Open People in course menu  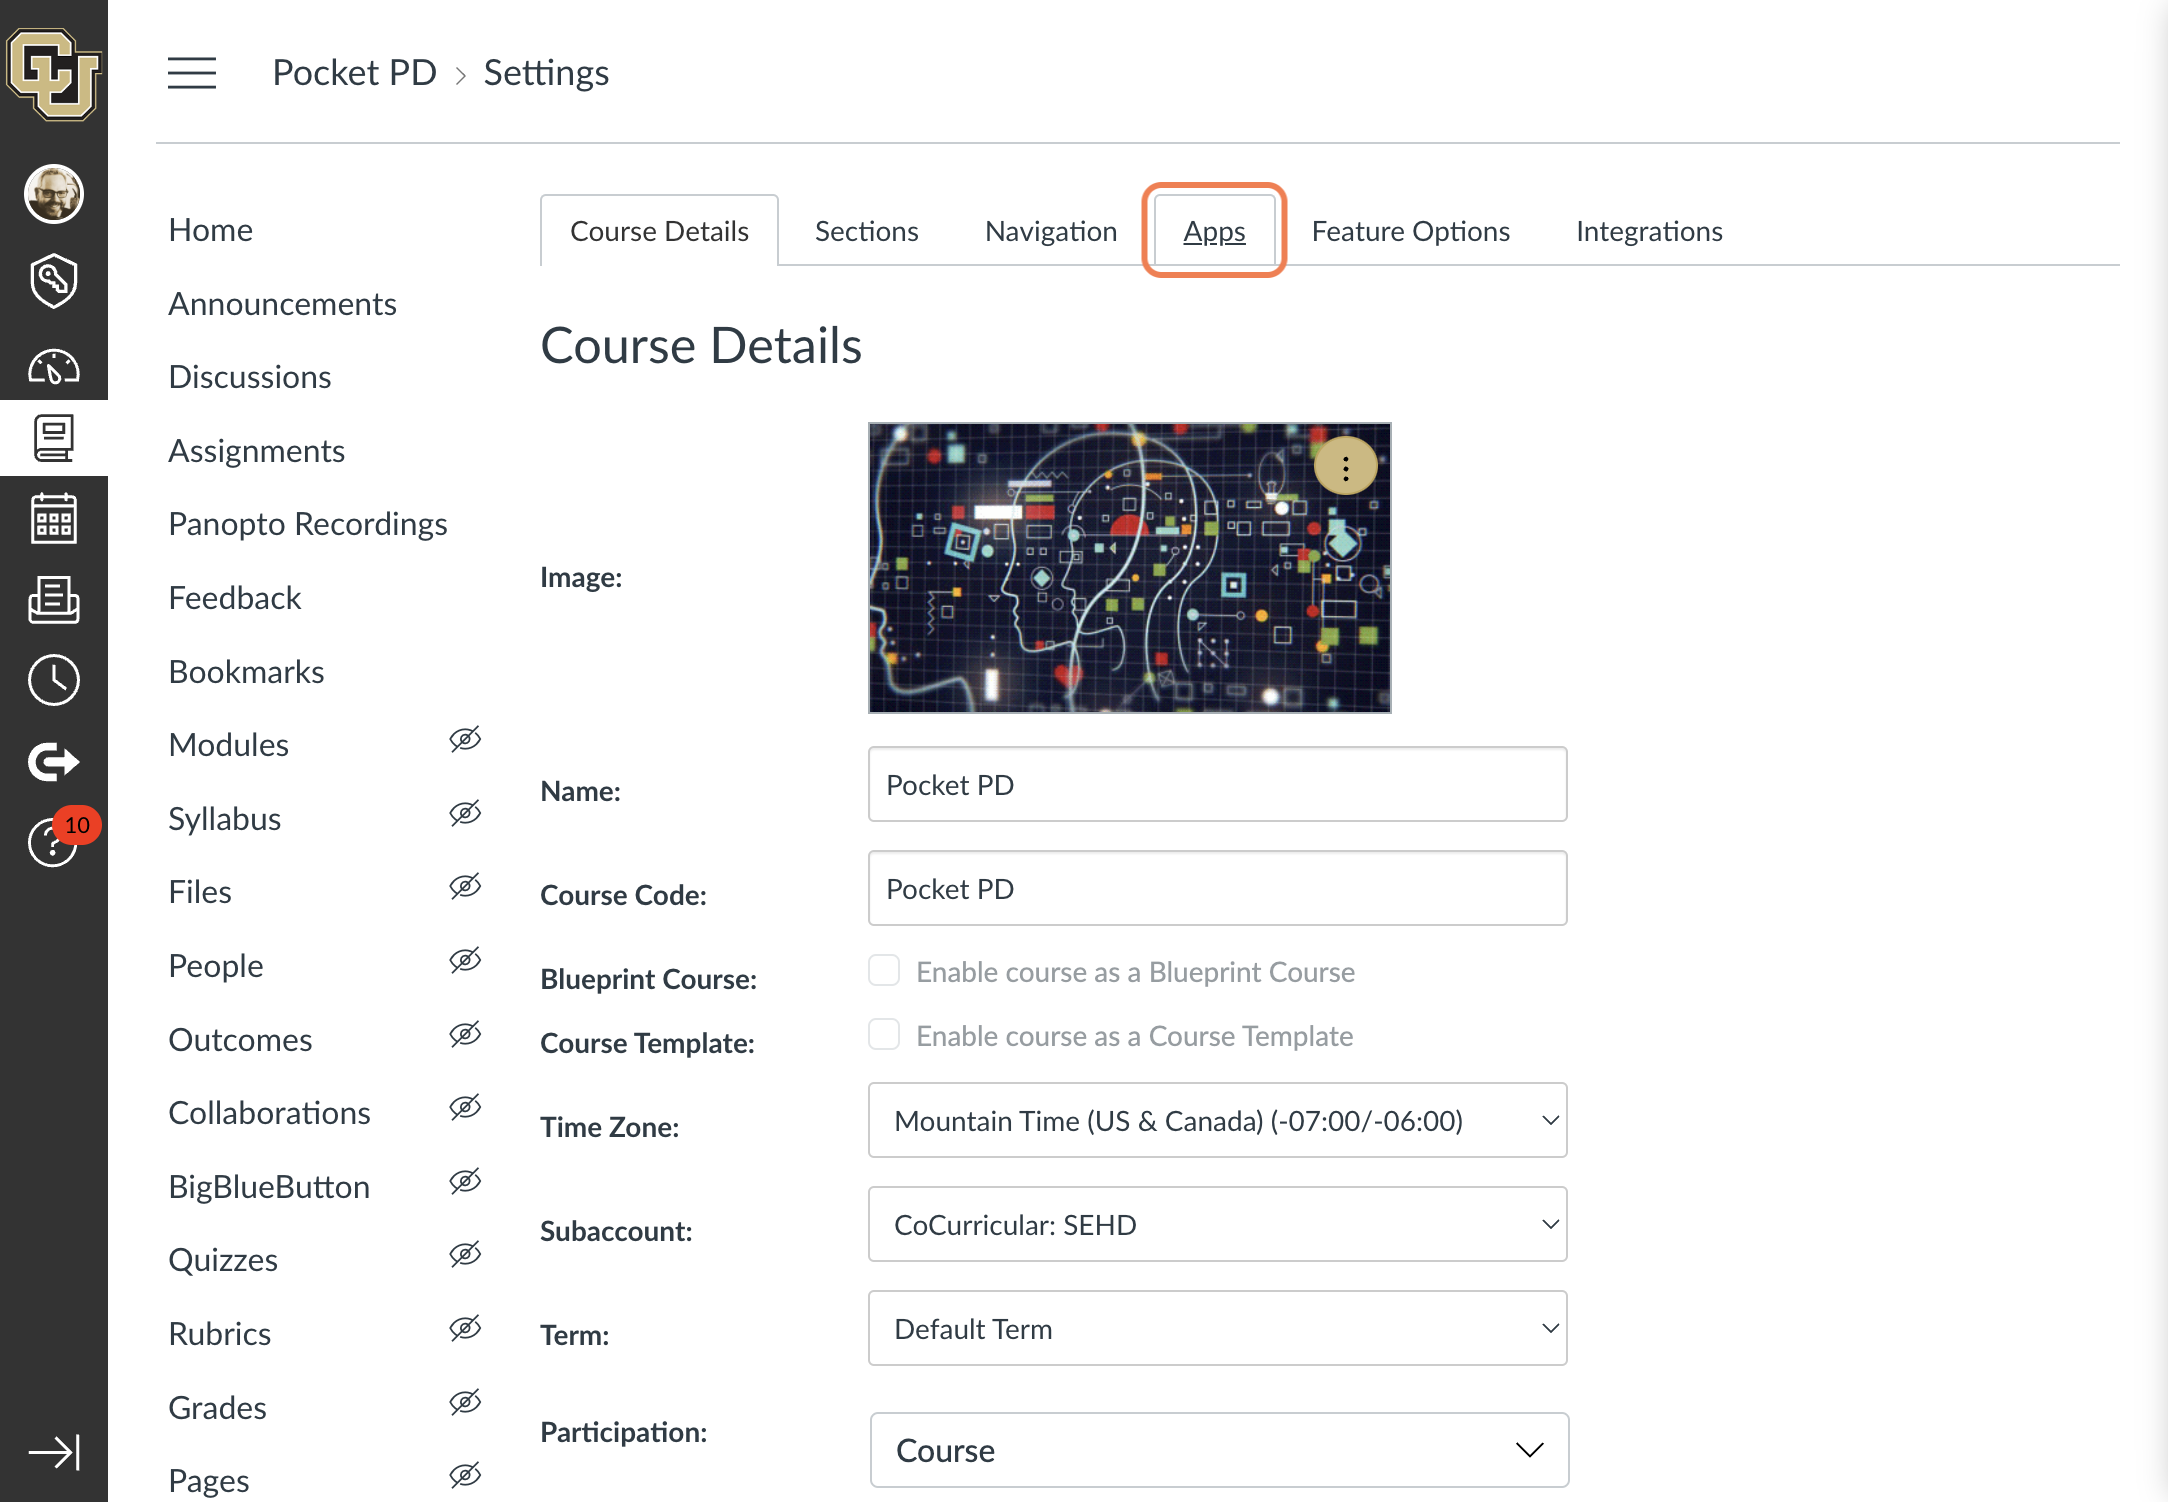[x=215, y=966]
